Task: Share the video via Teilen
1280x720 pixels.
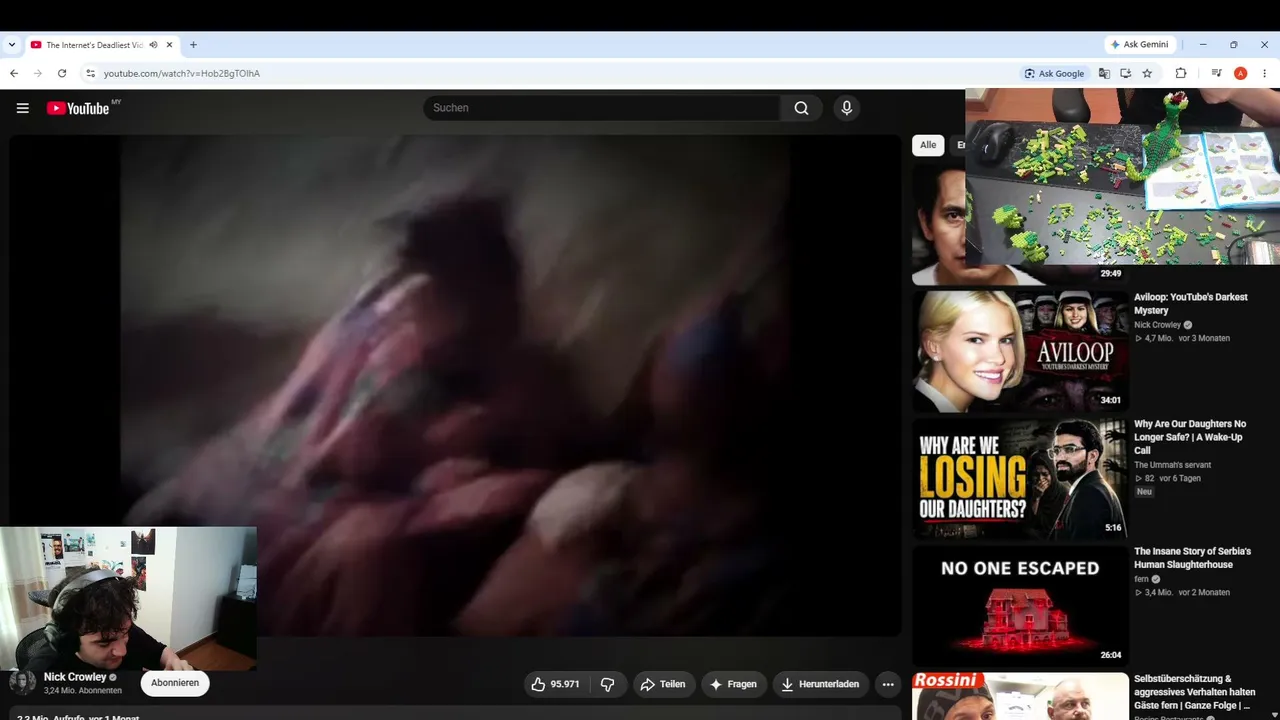Action: [664, 684]
